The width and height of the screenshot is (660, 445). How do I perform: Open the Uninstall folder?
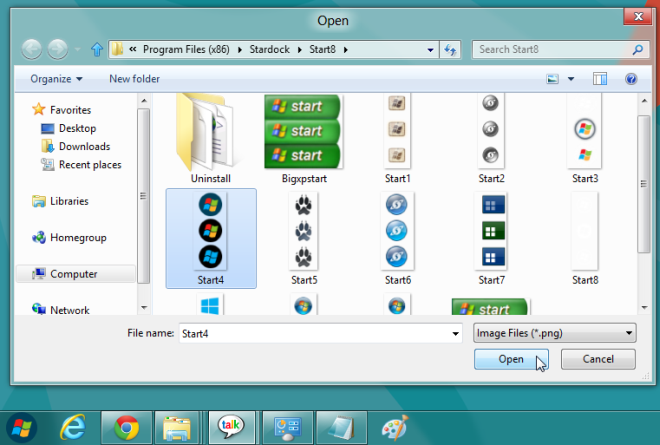click(x=210, y=139)
